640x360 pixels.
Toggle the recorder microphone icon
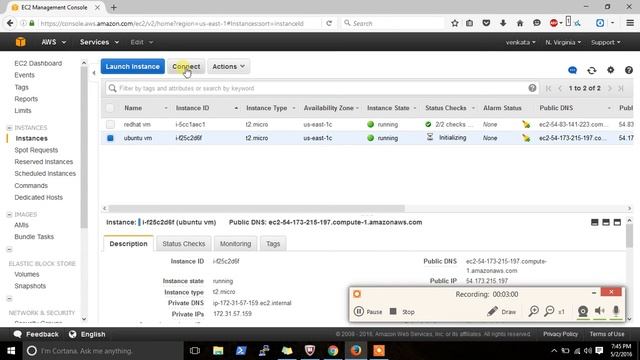pos(616,311)
